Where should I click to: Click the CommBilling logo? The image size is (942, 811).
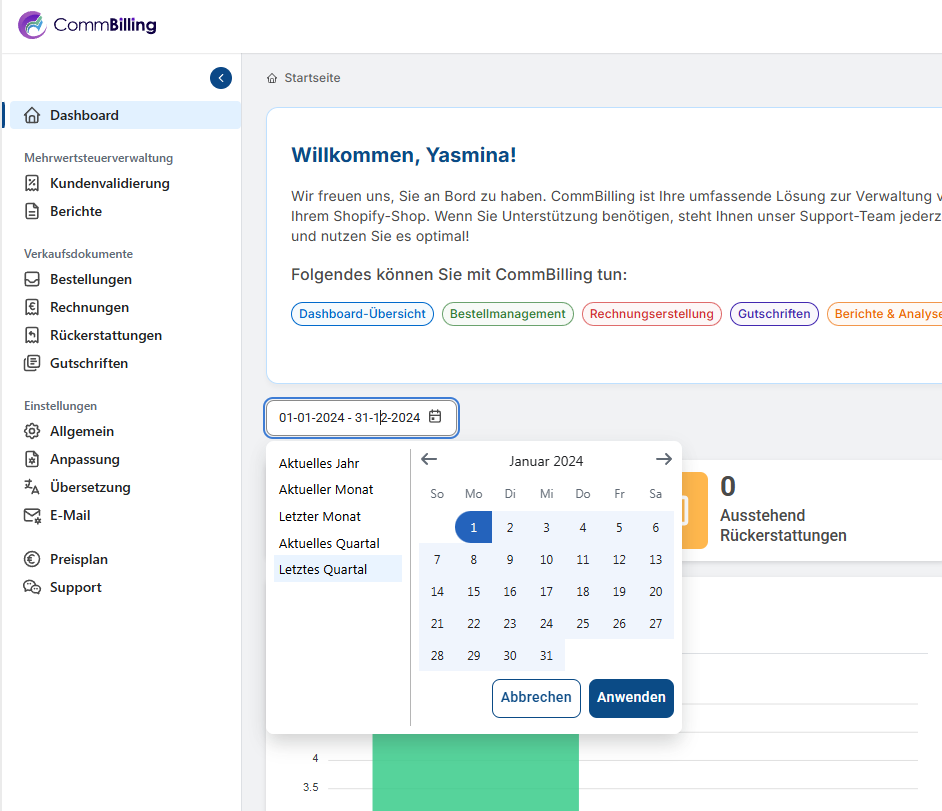88,25
